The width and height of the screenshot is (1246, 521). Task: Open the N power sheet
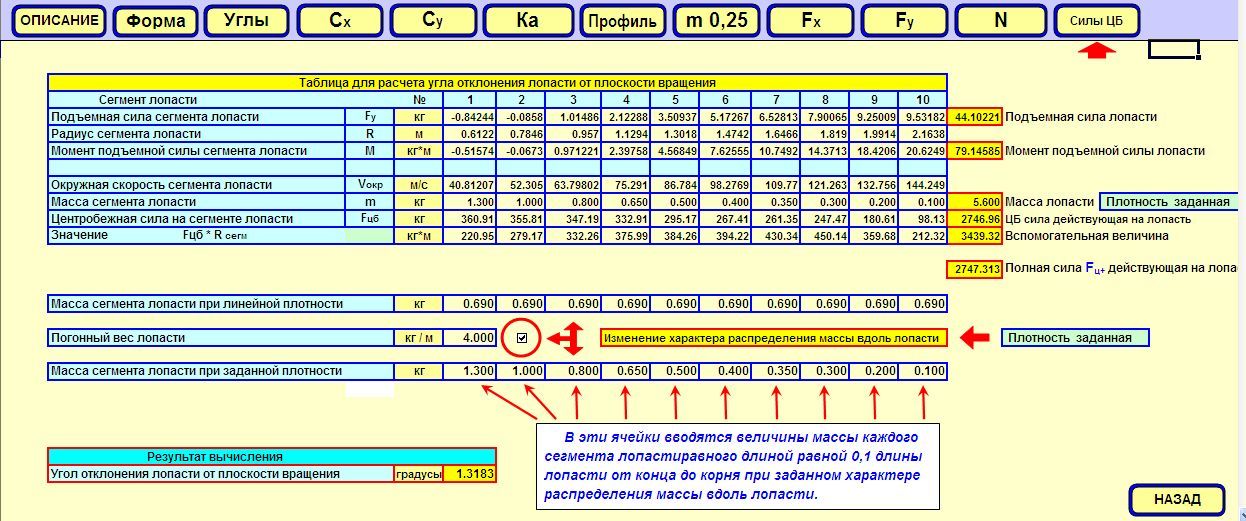tap(1000, 21)
